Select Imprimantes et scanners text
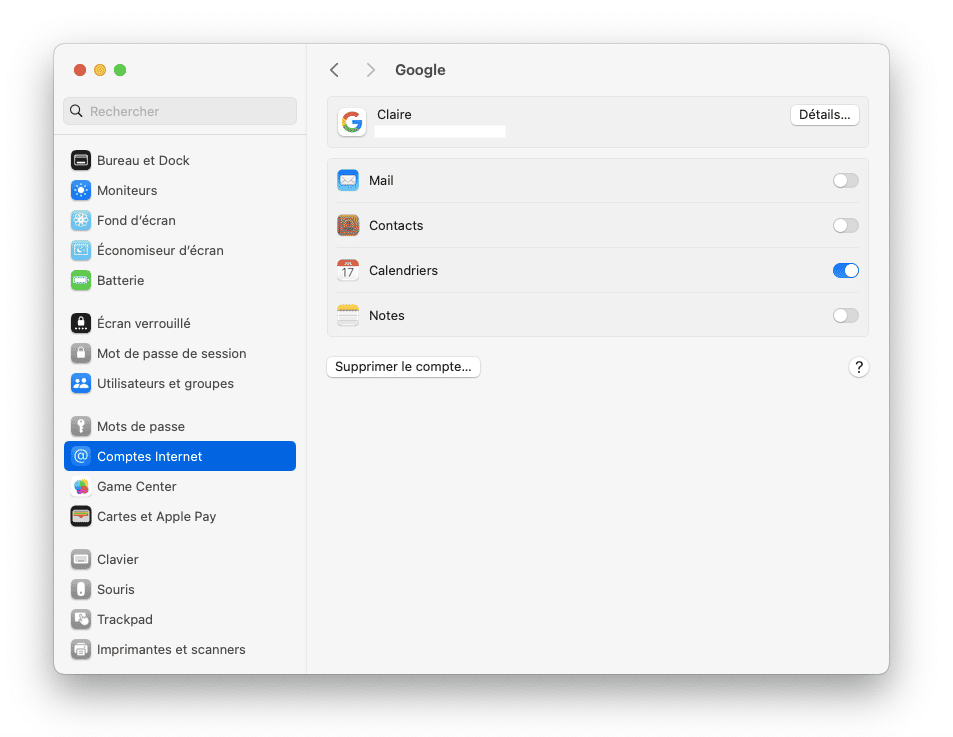This screenshot has height=737, width=953. pyautogui.click(x=171, y=650)
